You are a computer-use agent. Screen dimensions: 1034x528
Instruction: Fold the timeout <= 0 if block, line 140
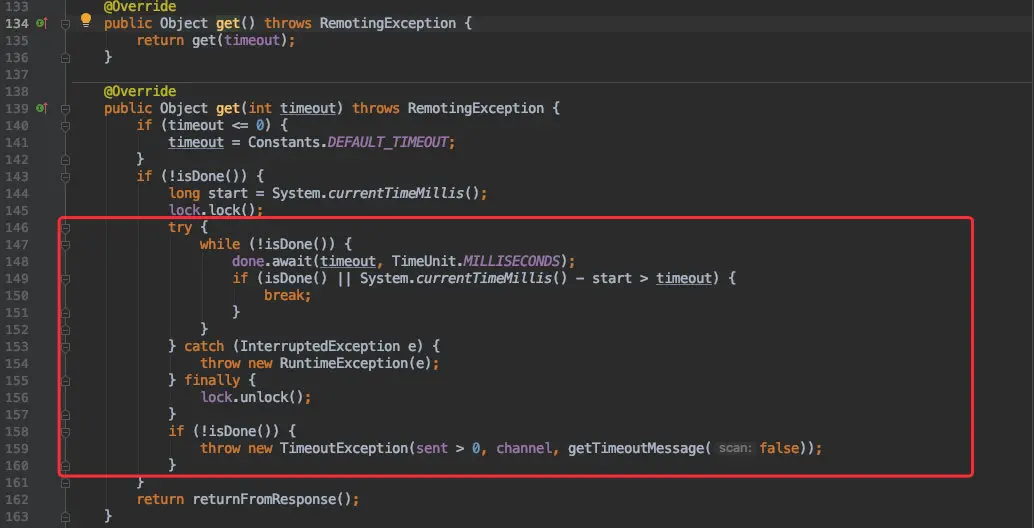click(x=65, y=126)
